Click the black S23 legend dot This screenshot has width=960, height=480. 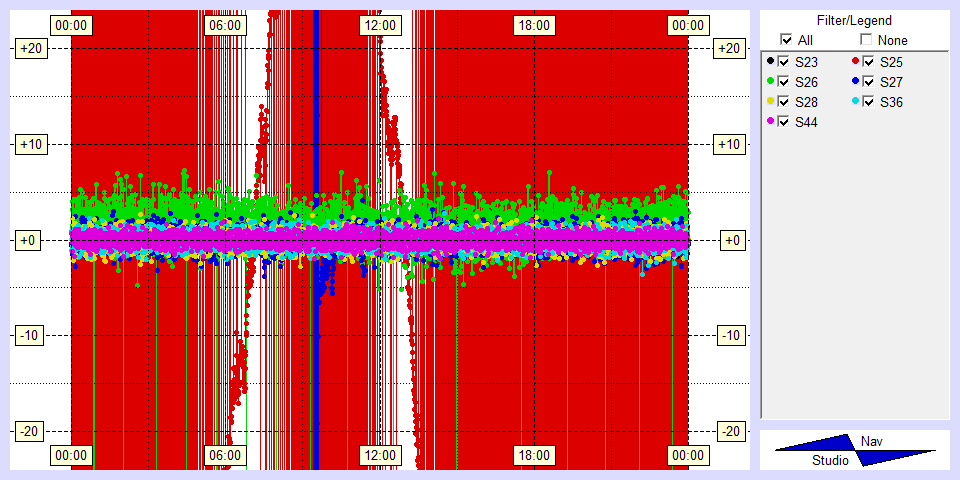[770, 61]
